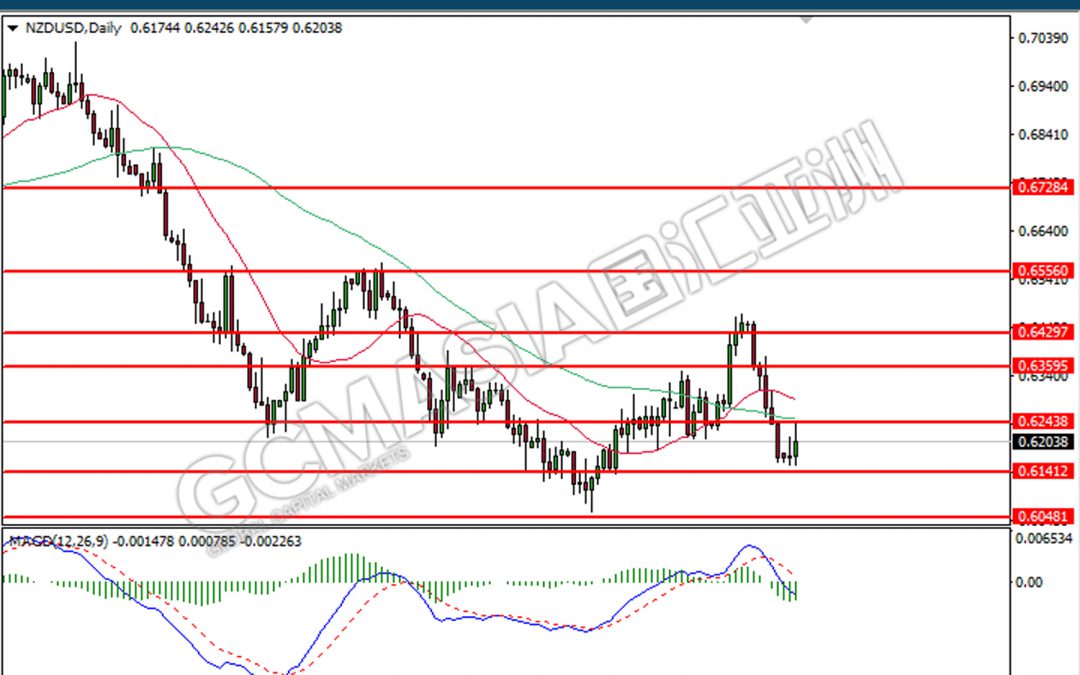The image size is (1080, 675).
Task: Click the 0.63595 level price label
Action: point(1043,366)
